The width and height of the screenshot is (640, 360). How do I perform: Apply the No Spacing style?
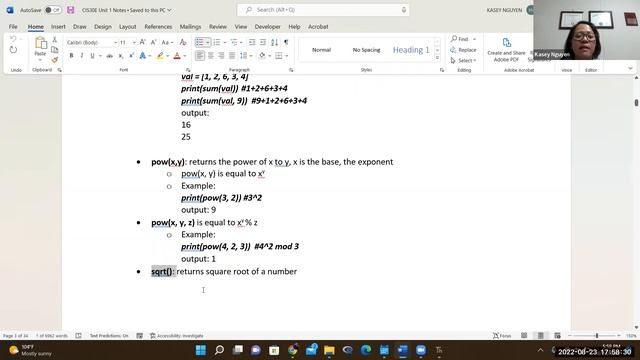[x=366, y=50]
